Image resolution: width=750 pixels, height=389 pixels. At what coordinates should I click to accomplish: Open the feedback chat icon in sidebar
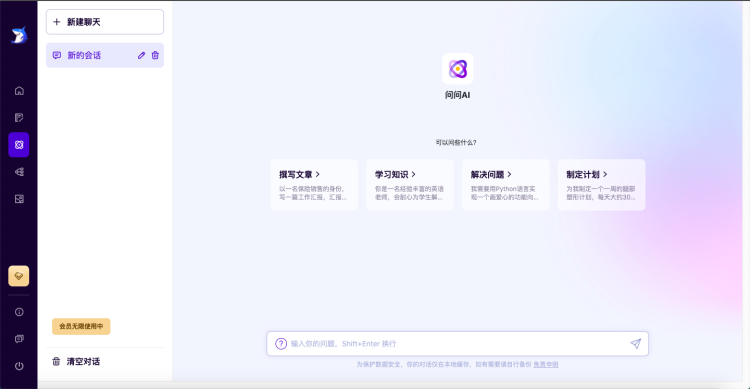tap(19, 339)
